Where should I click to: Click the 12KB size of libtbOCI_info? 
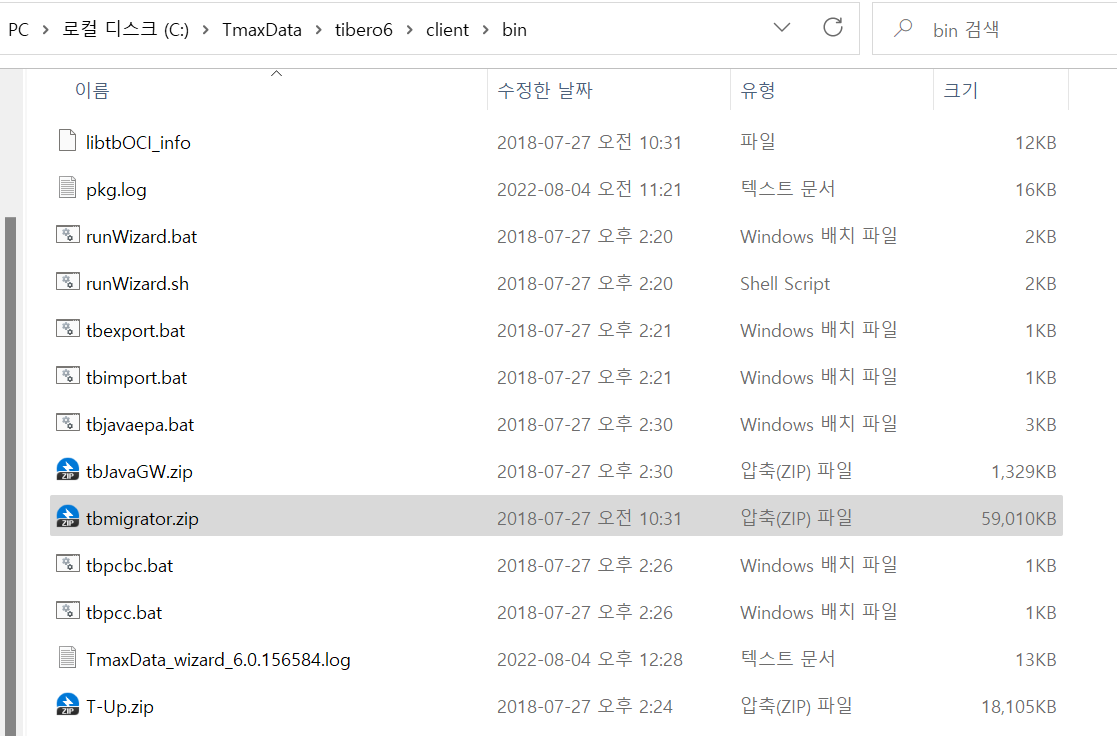(x=1036, y=142)
